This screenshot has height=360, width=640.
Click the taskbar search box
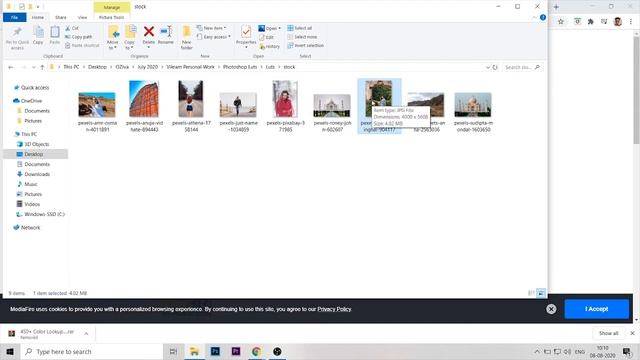[x=92, y=351]
